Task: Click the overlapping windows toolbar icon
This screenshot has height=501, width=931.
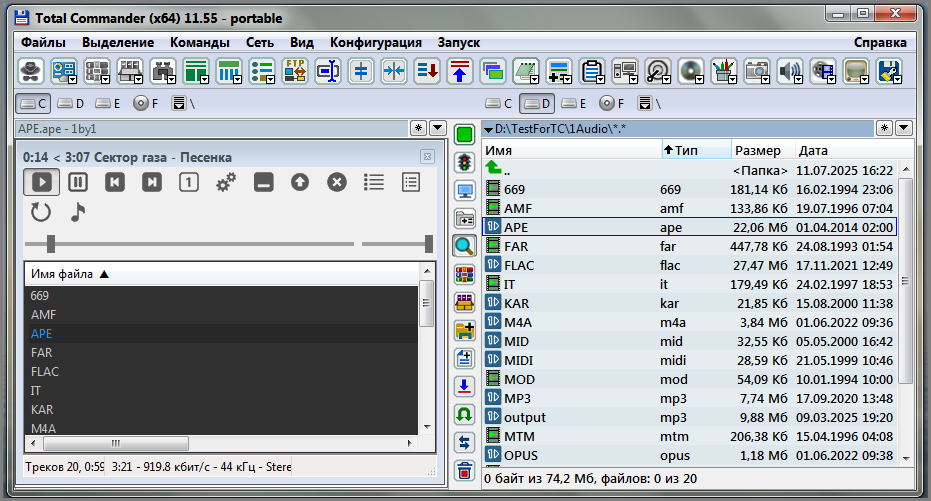Action: pos(493,72)
